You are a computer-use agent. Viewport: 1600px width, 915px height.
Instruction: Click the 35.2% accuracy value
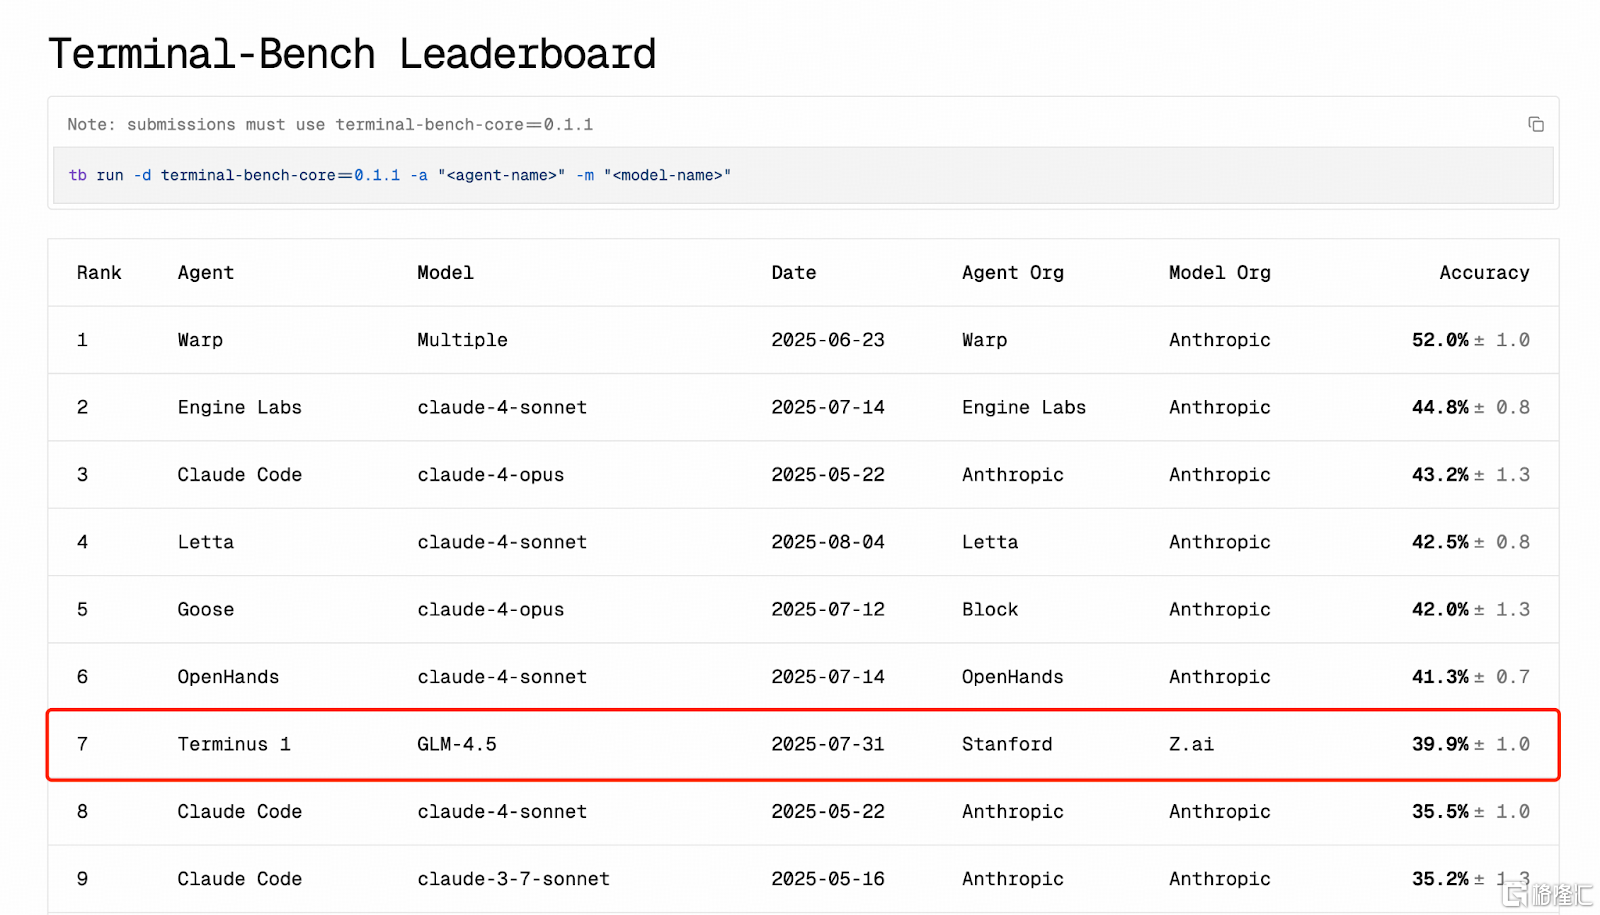pos(1440,879)
